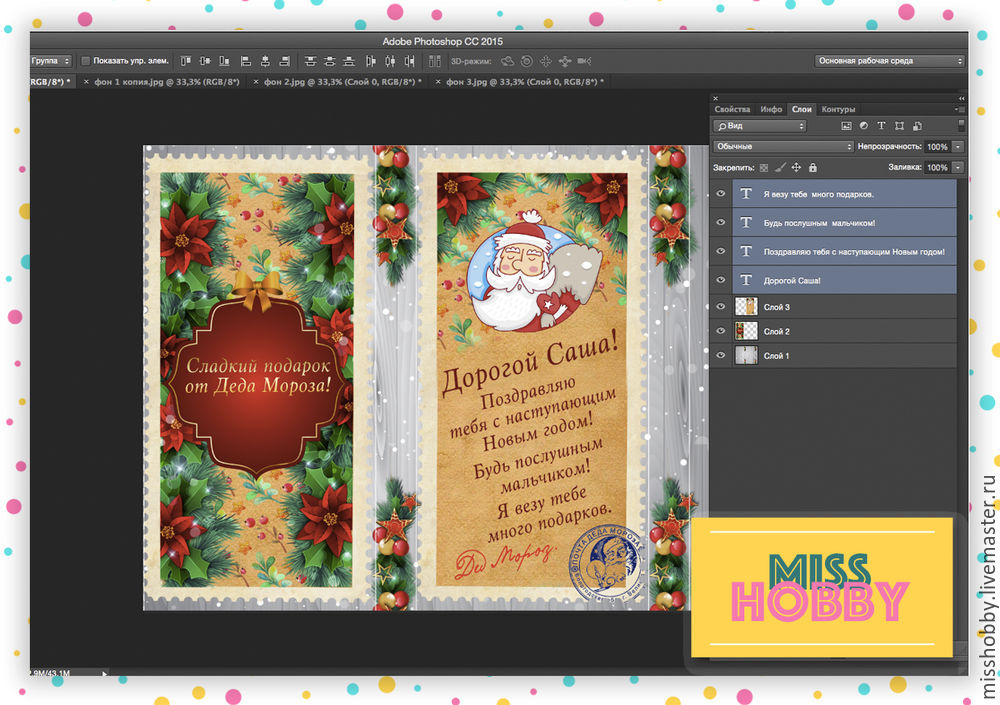This screenshot has height=705, width=1000.
Task: Hide the 'Дорогой Саша!' text layer
Action: tap(721, 281)
